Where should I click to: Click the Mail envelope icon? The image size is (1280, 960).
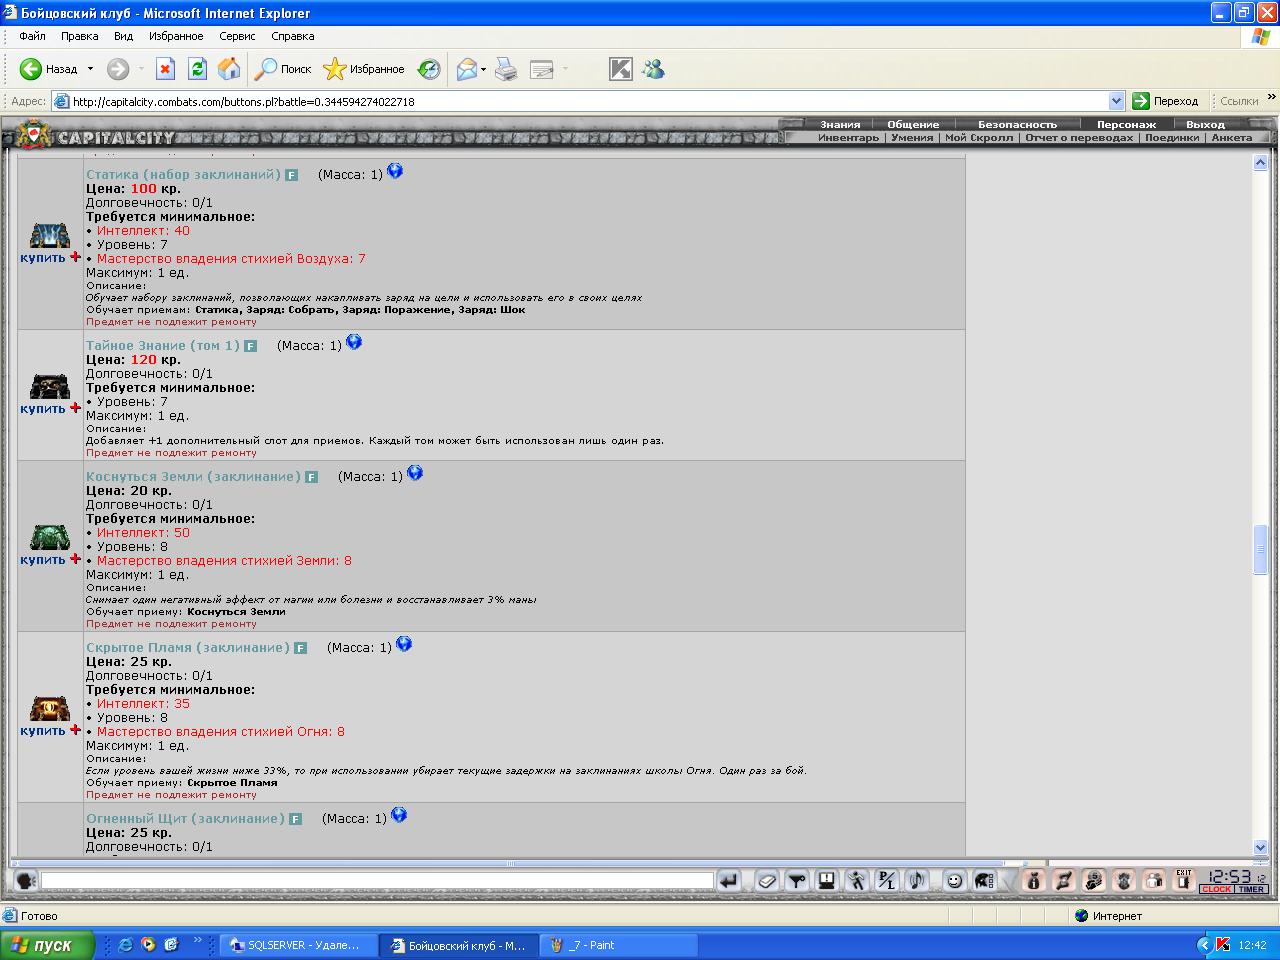[x=466, y=69]
